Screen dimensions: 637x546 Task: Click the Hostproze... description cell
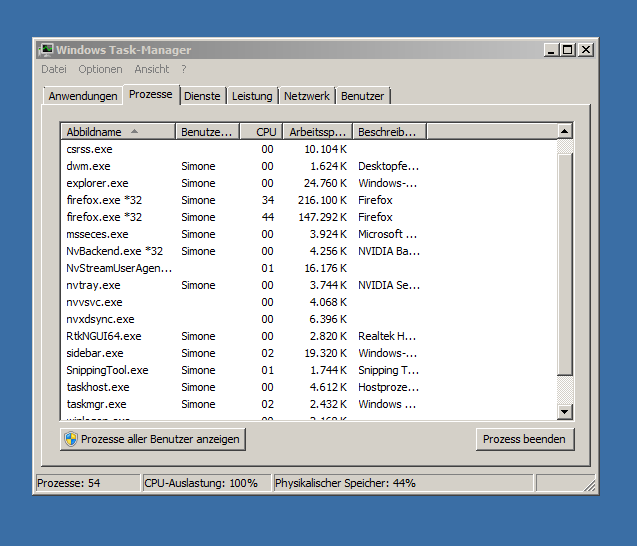pyautogui.click(x=388, y=388)
